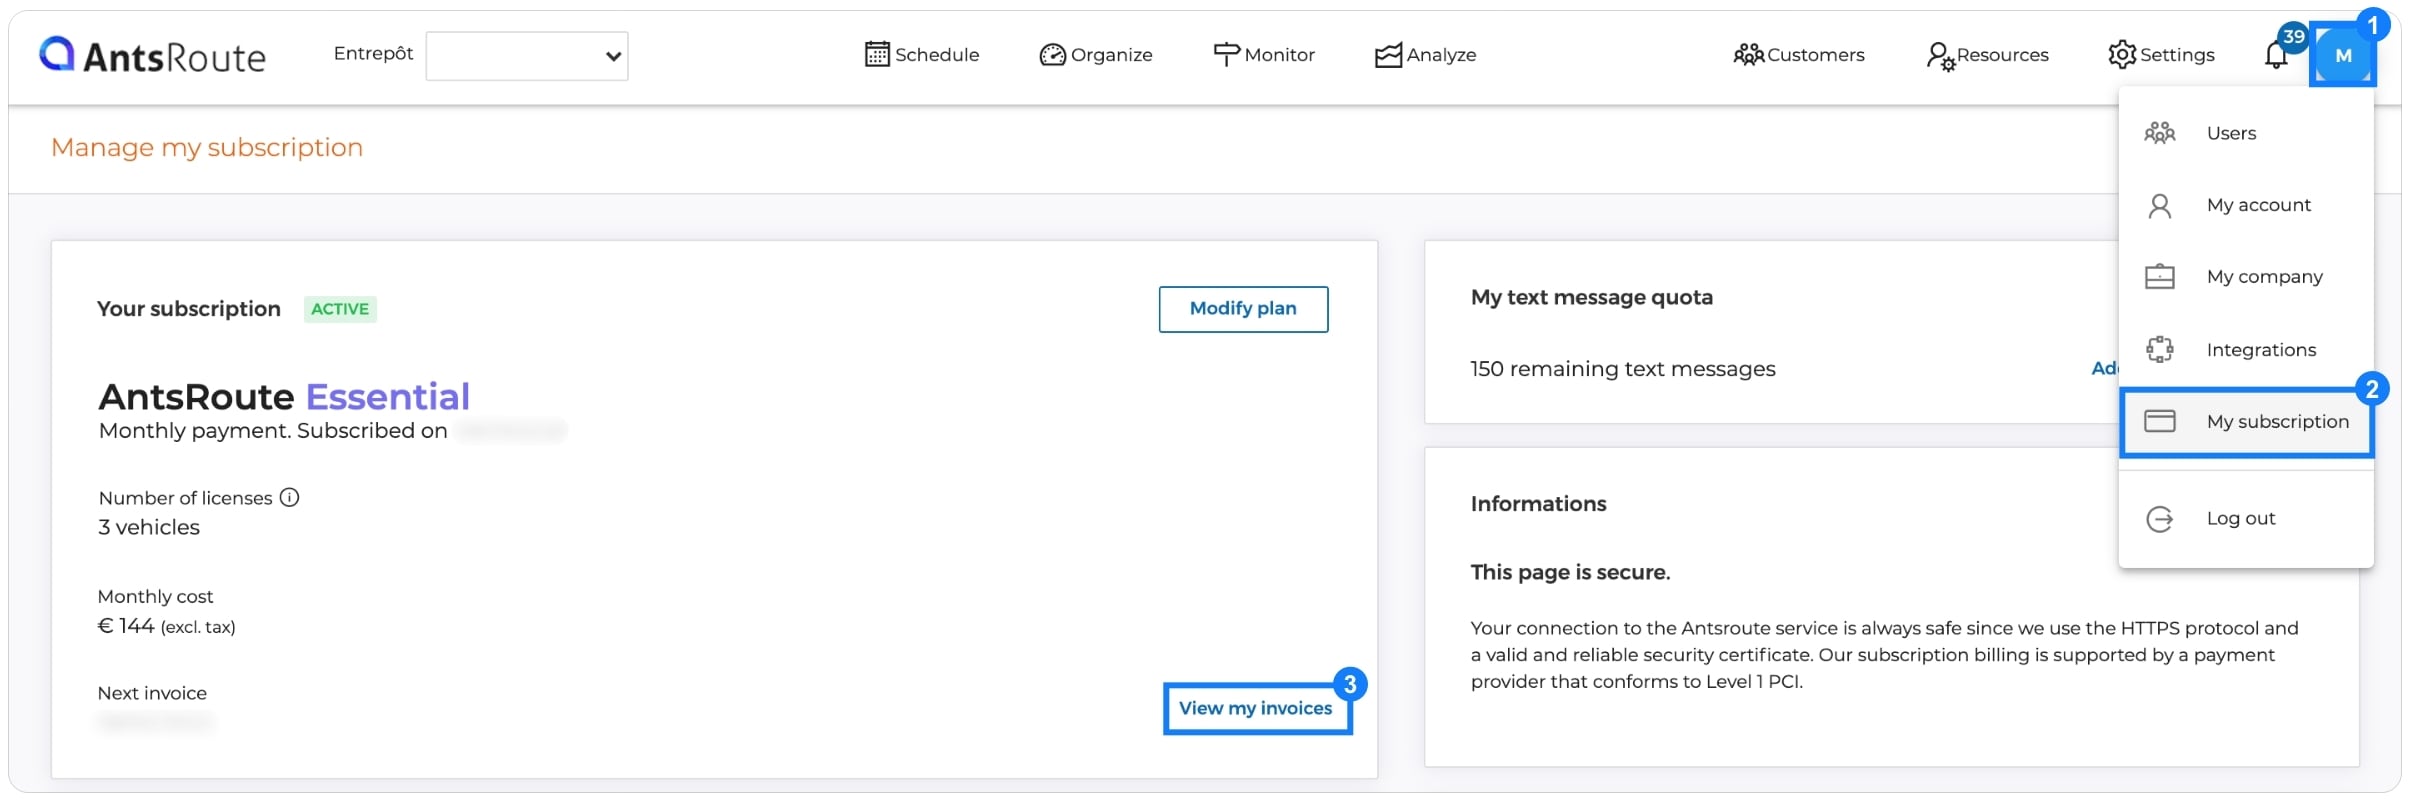Image resolution: width=2410 pixels, height=804 pixels.
Task: Click the Users group icon in menu
Action: (2159, 133)
